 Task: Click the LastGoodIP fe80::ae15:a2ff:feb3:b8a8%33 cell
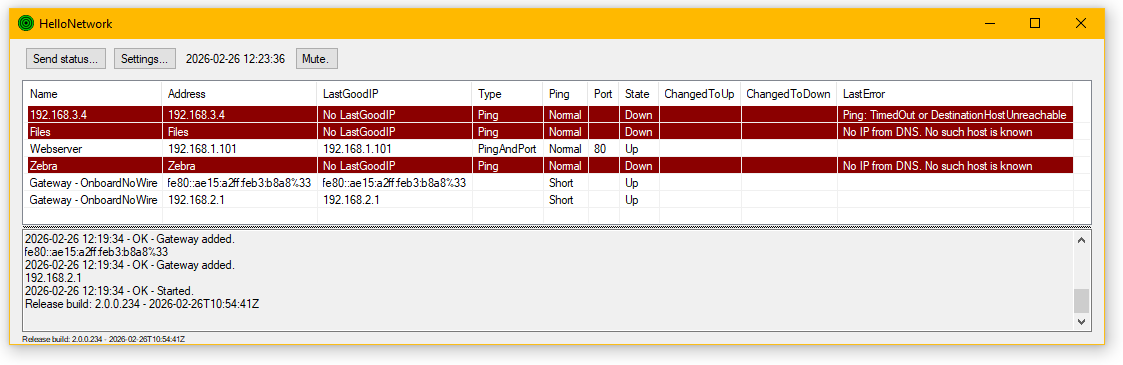point(394,183)
